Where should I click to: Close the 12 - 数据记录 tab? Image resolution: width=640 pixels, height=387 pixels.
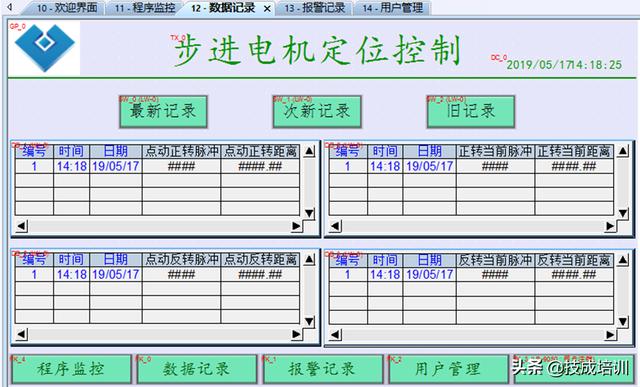point(267,9)
